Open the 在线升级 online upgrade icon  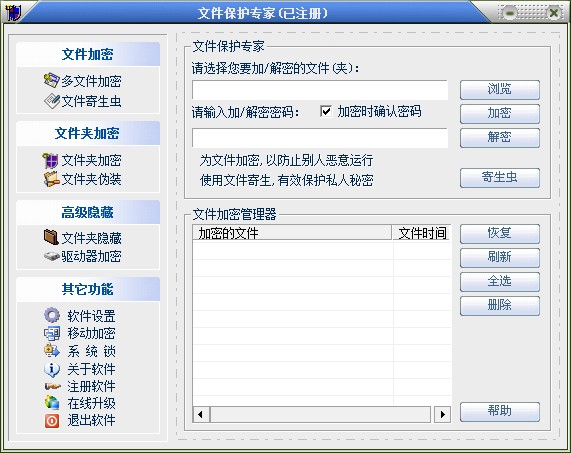click(x=52, y=403)
